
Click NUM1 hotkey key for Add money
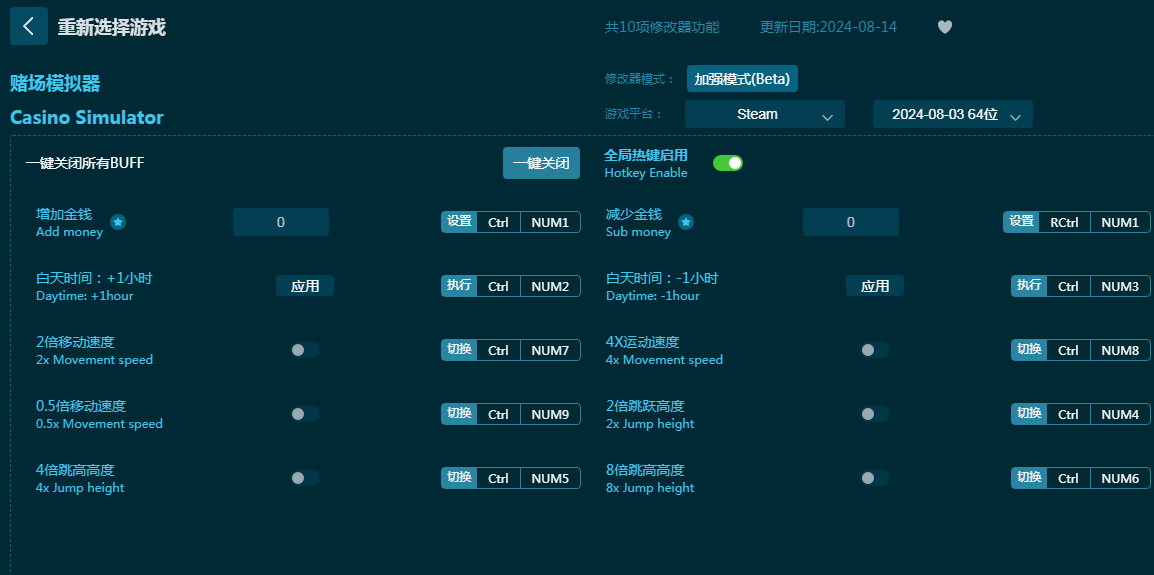(x=550, y=222)
